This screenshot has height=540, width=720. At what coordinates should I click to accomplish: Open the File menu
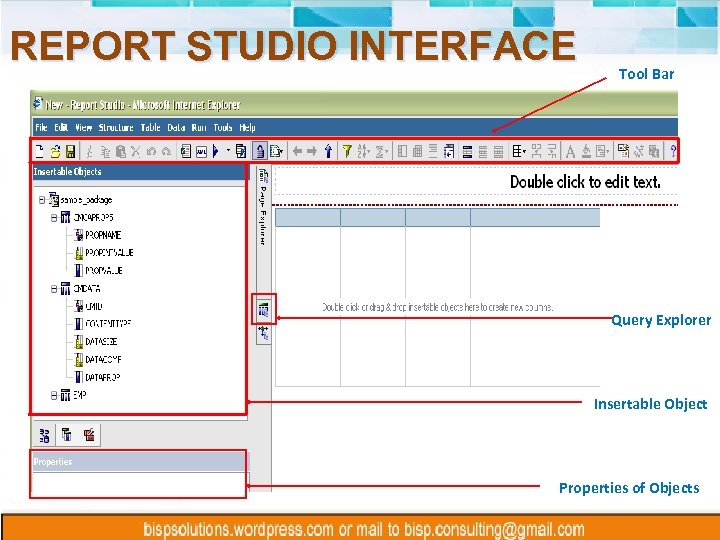point(41,128)
